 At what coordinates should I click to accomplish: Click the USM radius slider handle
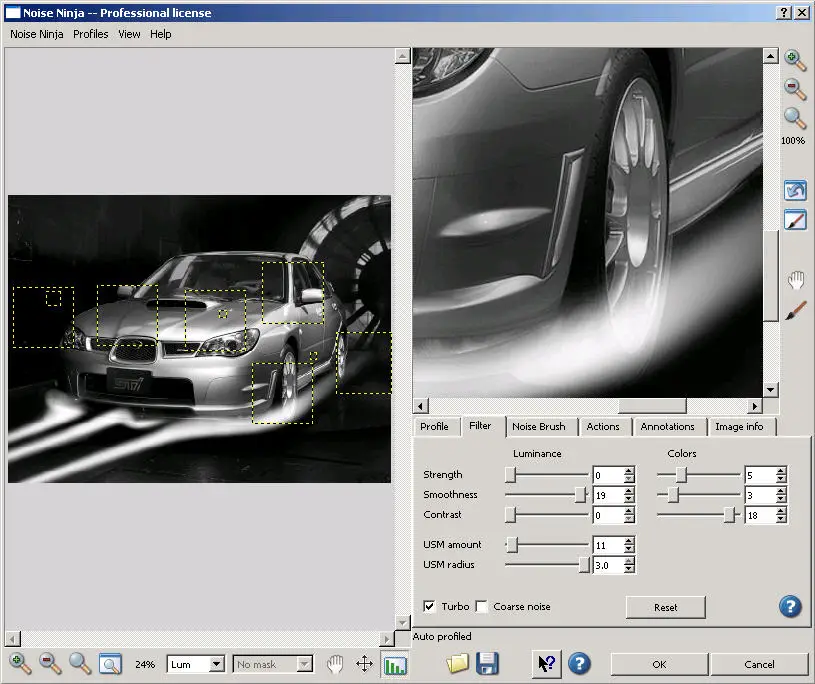(584, 564)
